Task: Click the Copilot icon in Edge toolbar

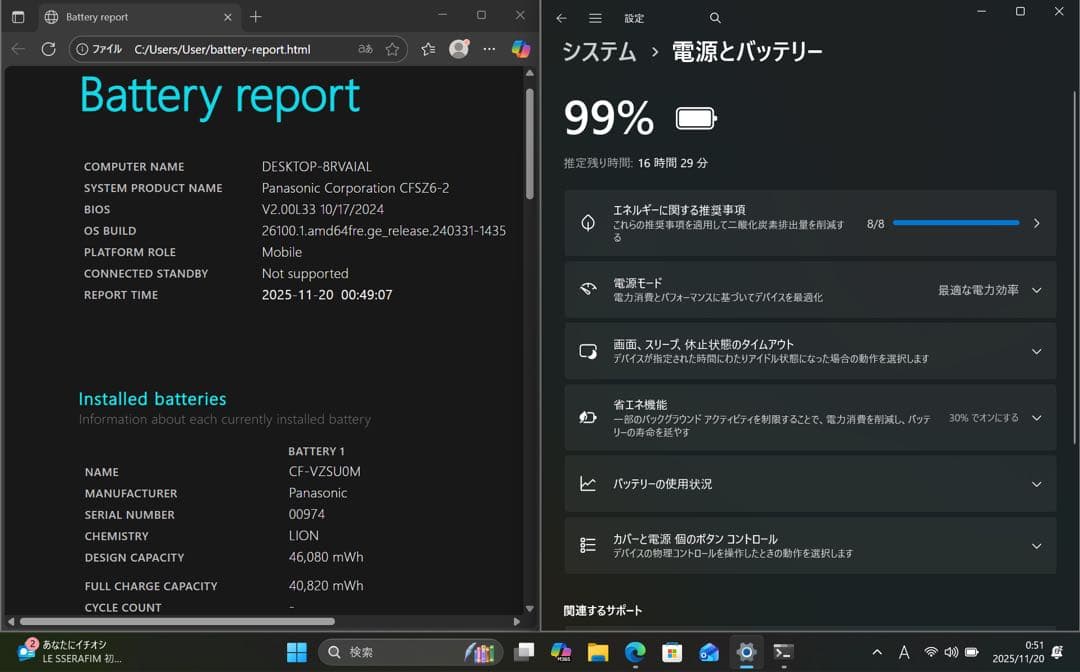Action: [x=521, y=48]
